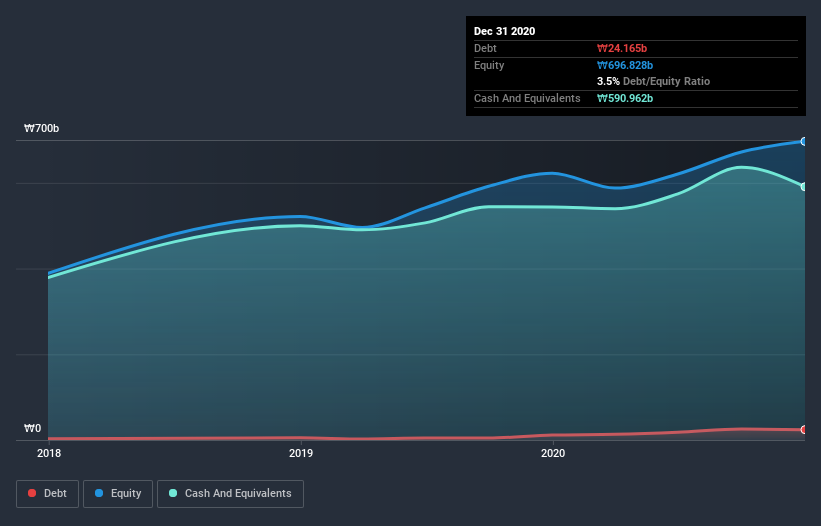Click the Debt row label in tooltip
821x526 pixels.
(x=485, y=48)
